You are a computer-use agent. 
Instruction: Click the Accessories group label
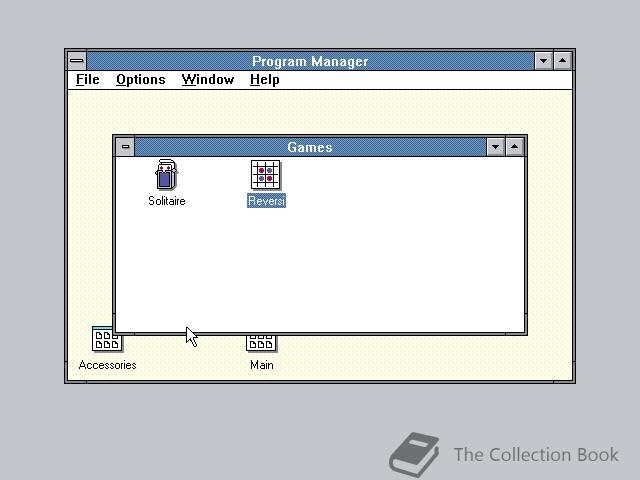[x=107, y=365]
